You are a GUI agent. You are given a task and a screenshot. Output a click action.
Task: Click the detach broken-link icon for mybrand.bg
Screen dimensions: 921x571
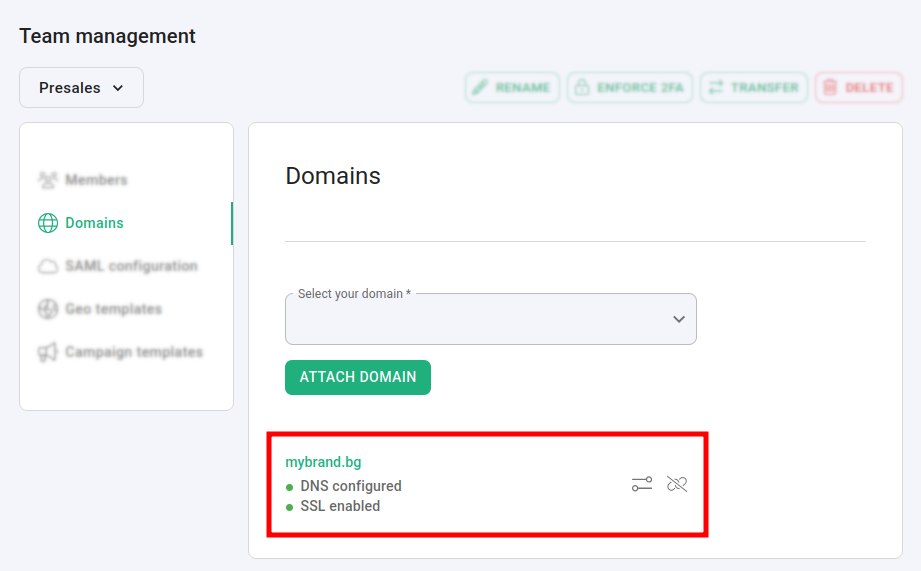(x=677, y=485)
